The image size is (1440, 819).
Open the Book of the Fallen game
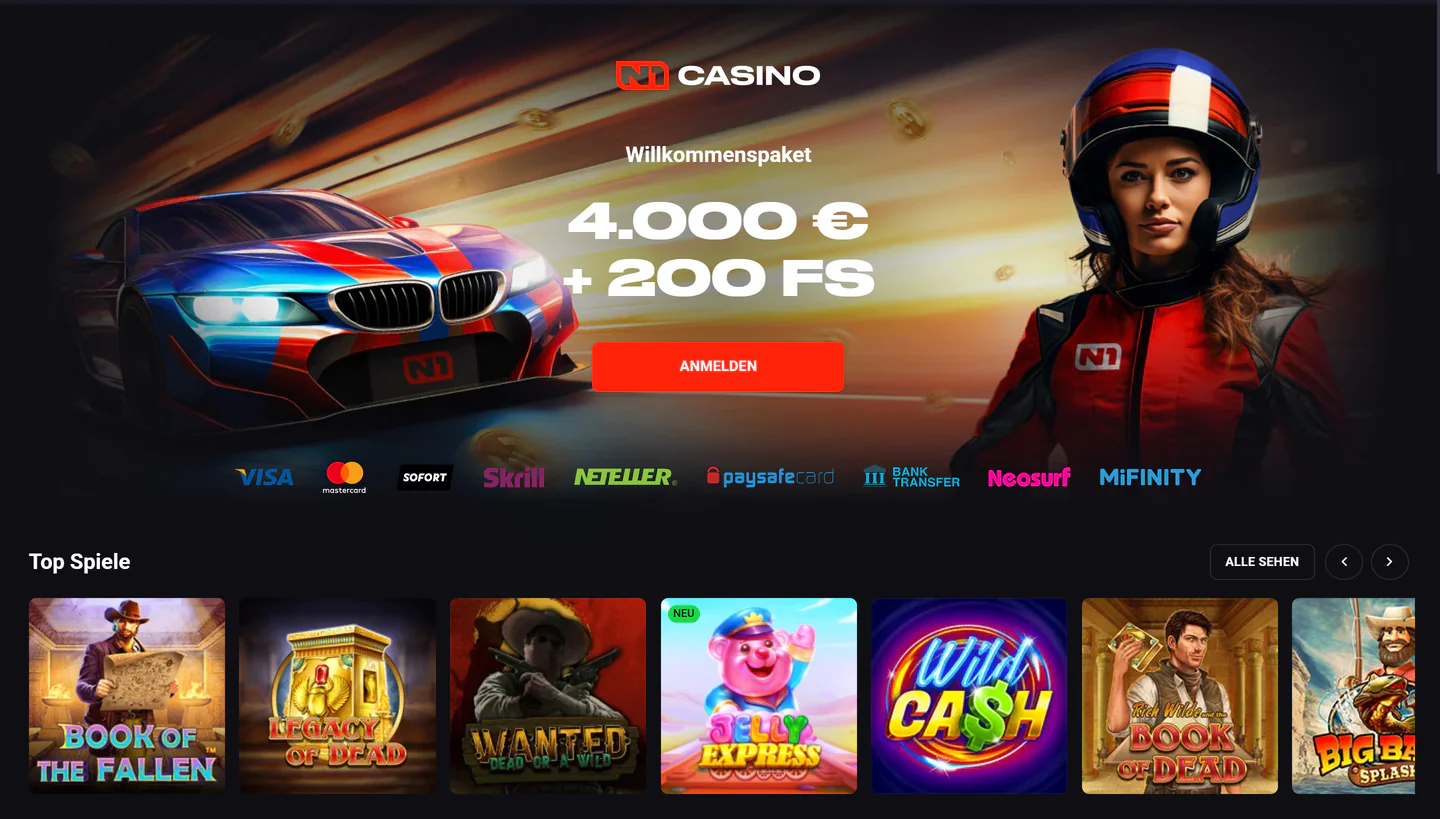127,696
